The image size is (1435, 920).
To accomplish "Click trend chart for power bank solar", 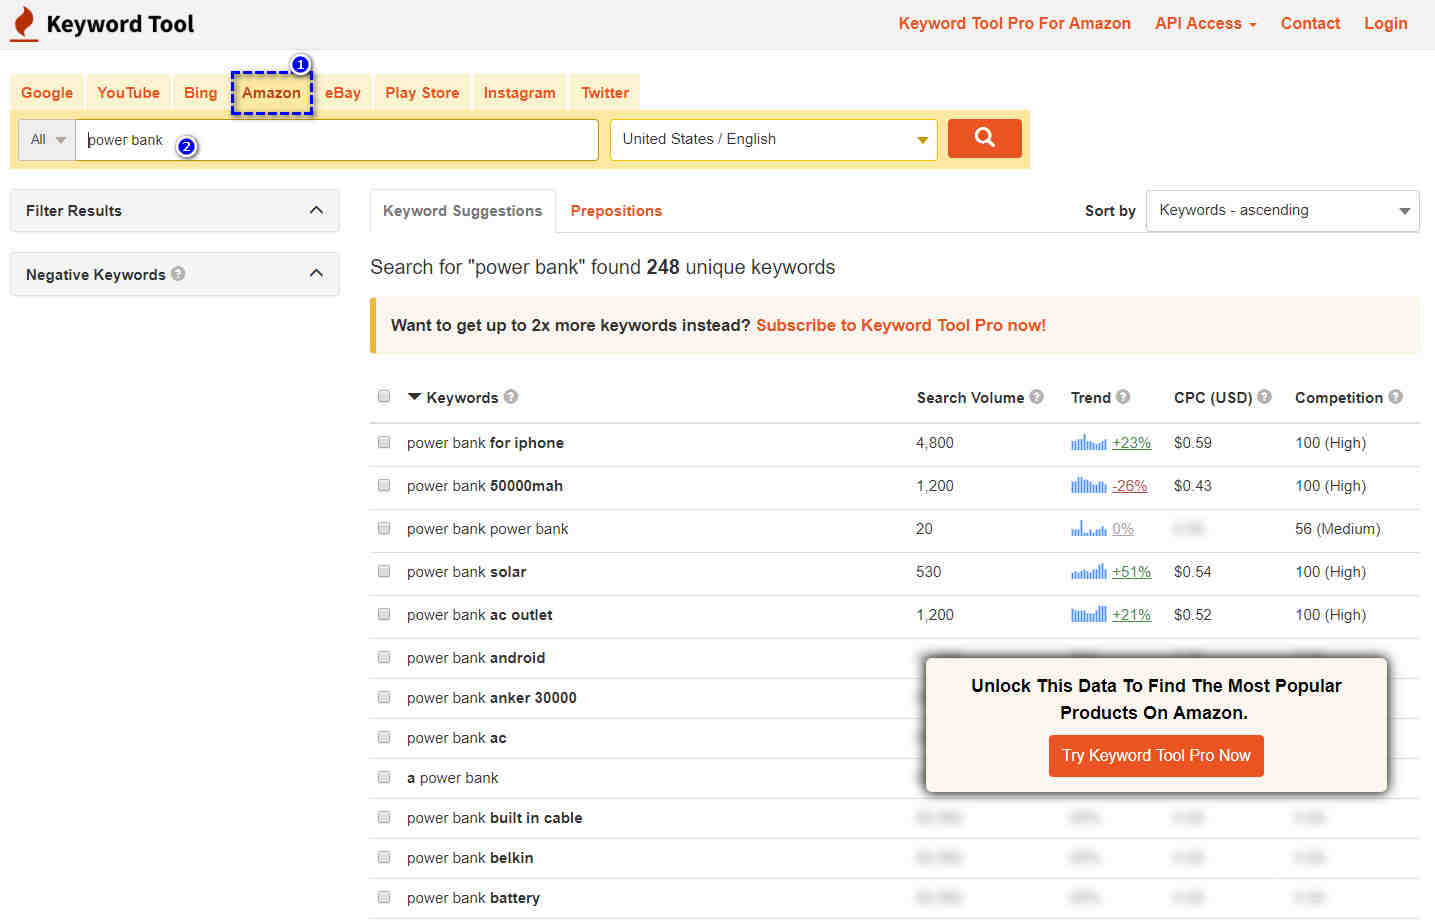I will (1088, 571).
